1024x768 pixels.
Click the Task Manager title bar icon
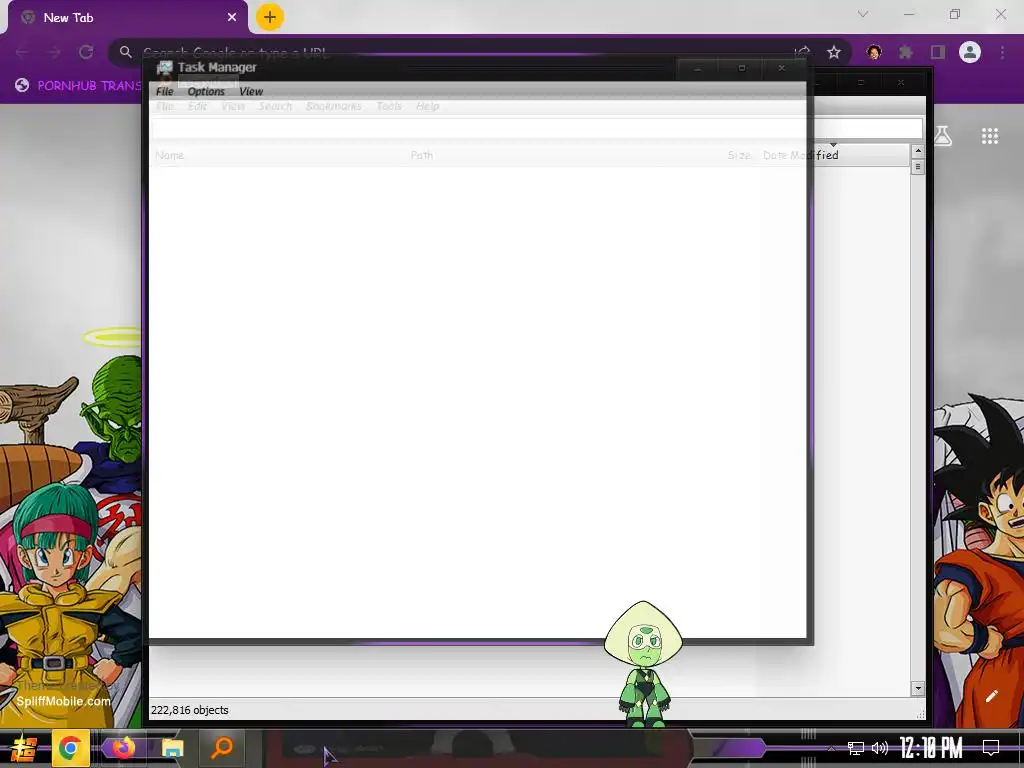click(x=165, y=67)
